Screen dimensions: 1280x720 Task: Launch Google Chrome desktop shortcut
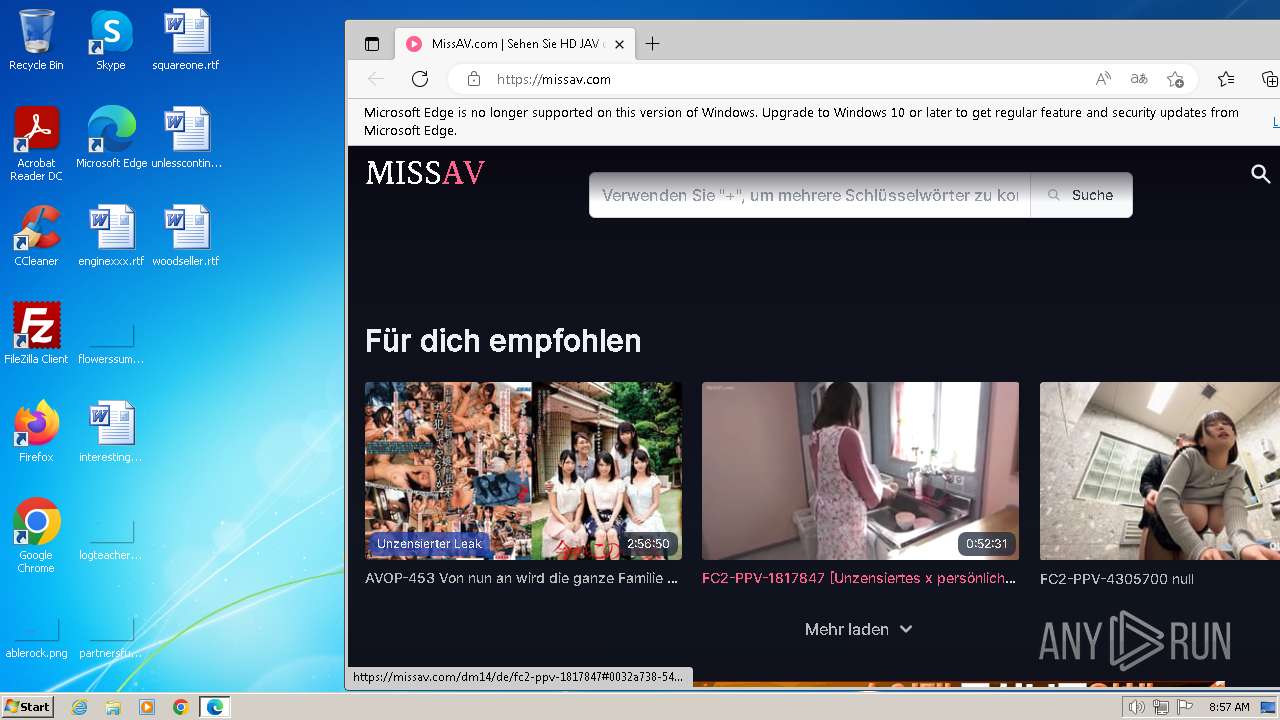[36, 535]
